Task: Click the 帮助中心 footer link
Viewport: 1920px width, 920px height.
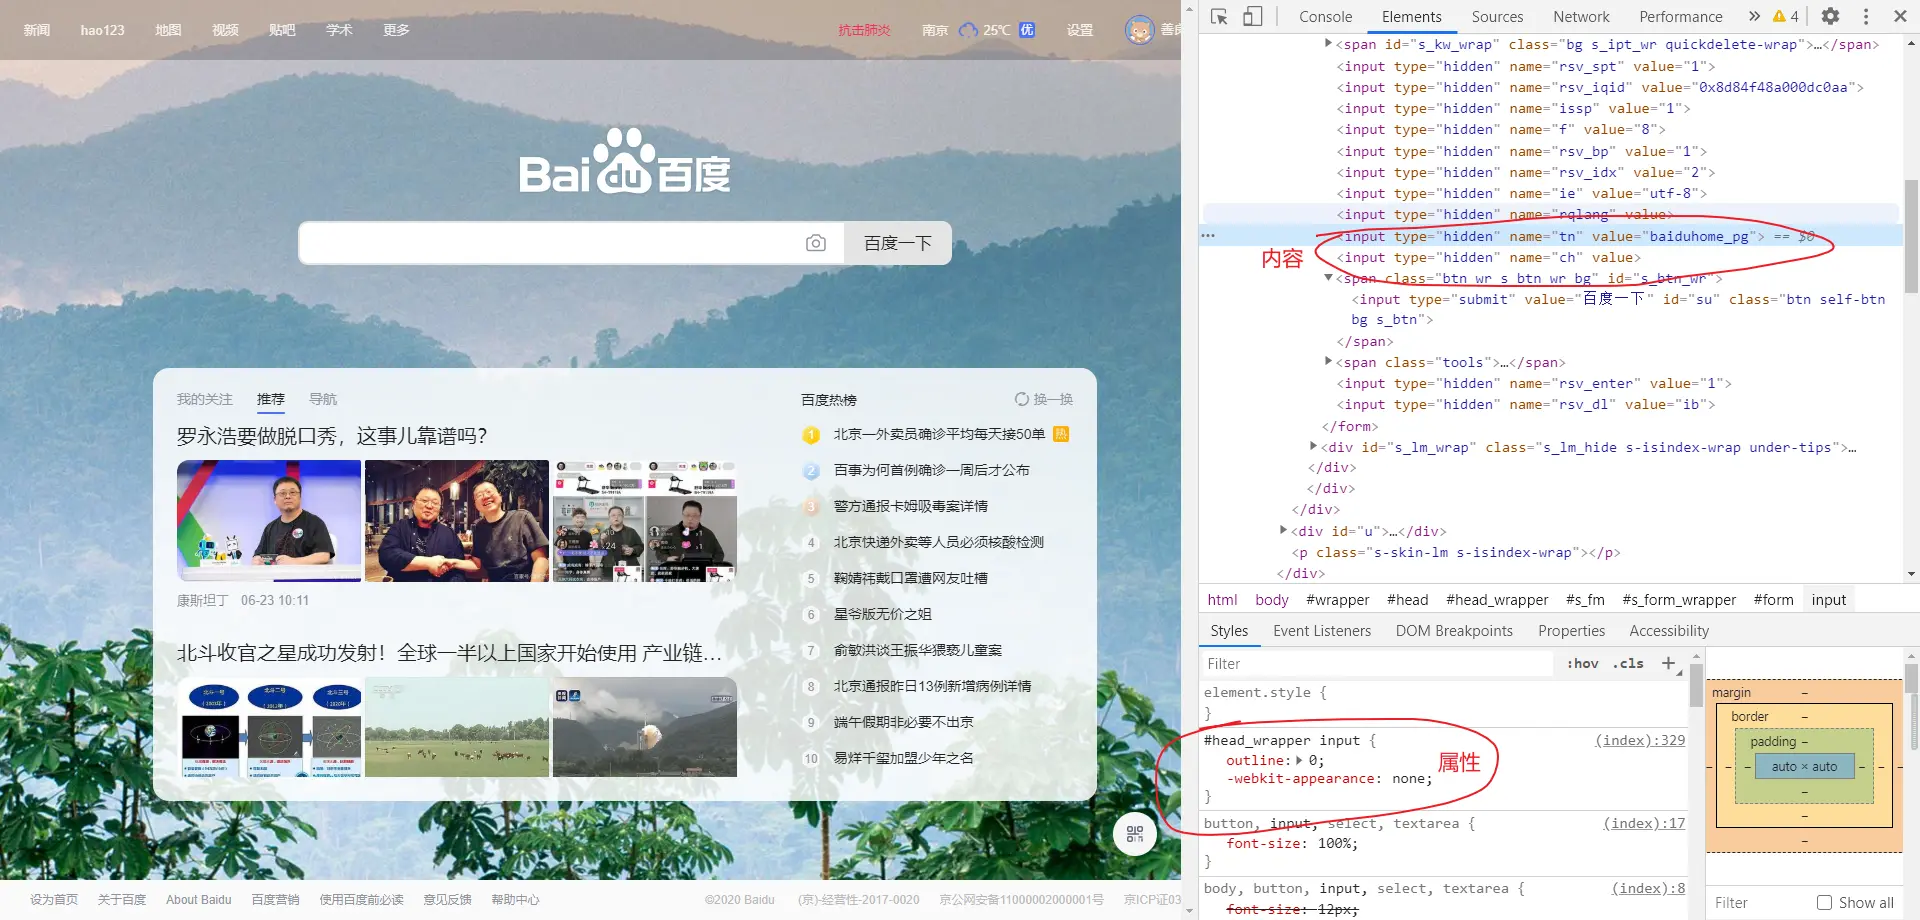Action: (515, 900)
